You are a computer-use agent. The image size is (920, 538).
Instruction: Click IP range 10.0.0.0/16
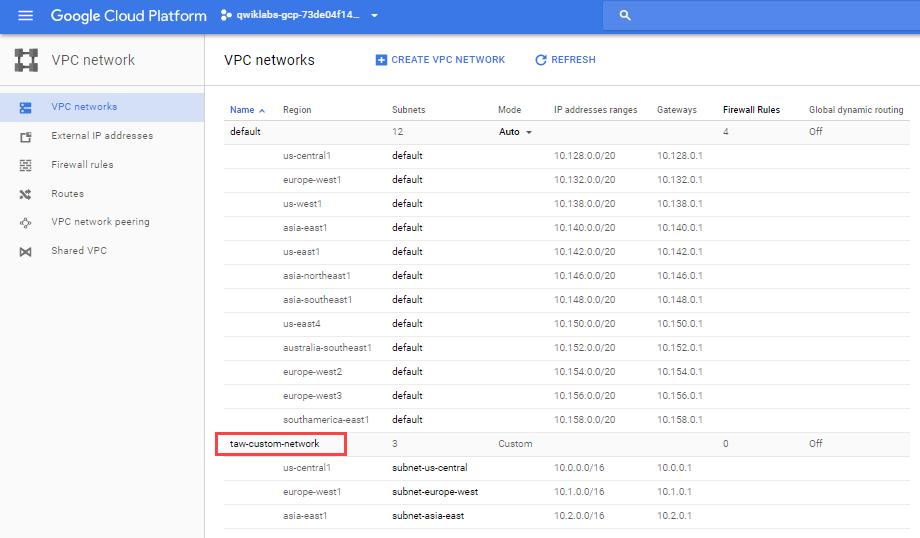tap(579, 468)
